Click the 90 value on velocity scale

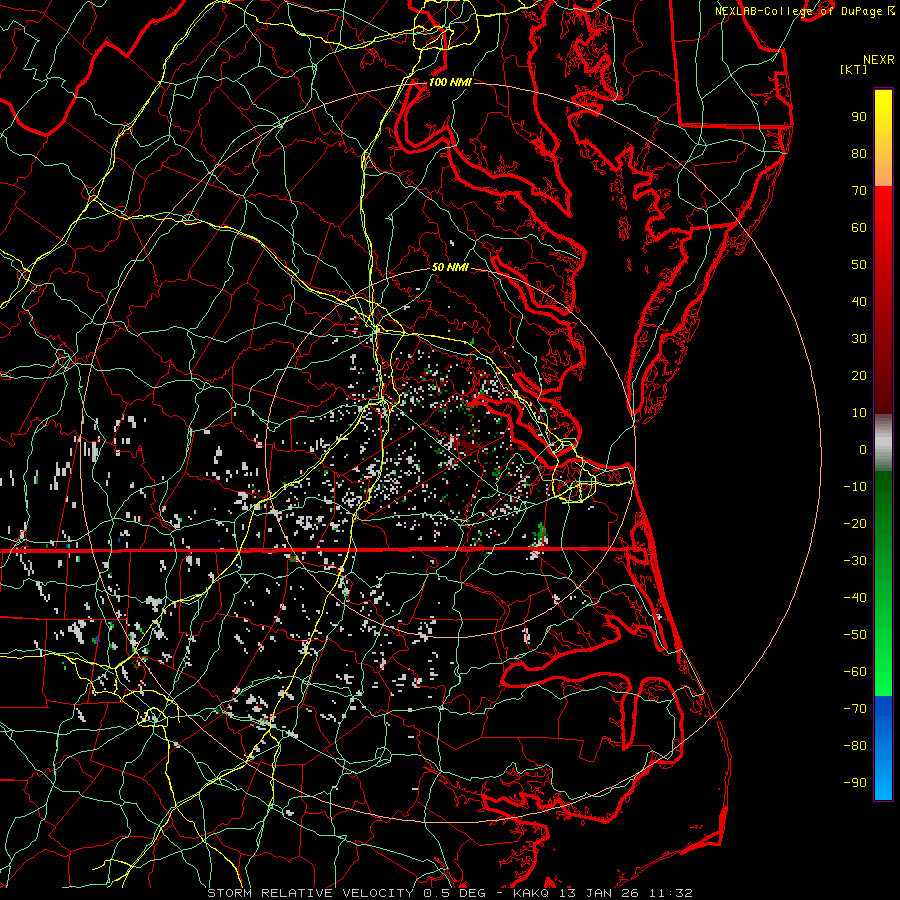pos(859,117)
